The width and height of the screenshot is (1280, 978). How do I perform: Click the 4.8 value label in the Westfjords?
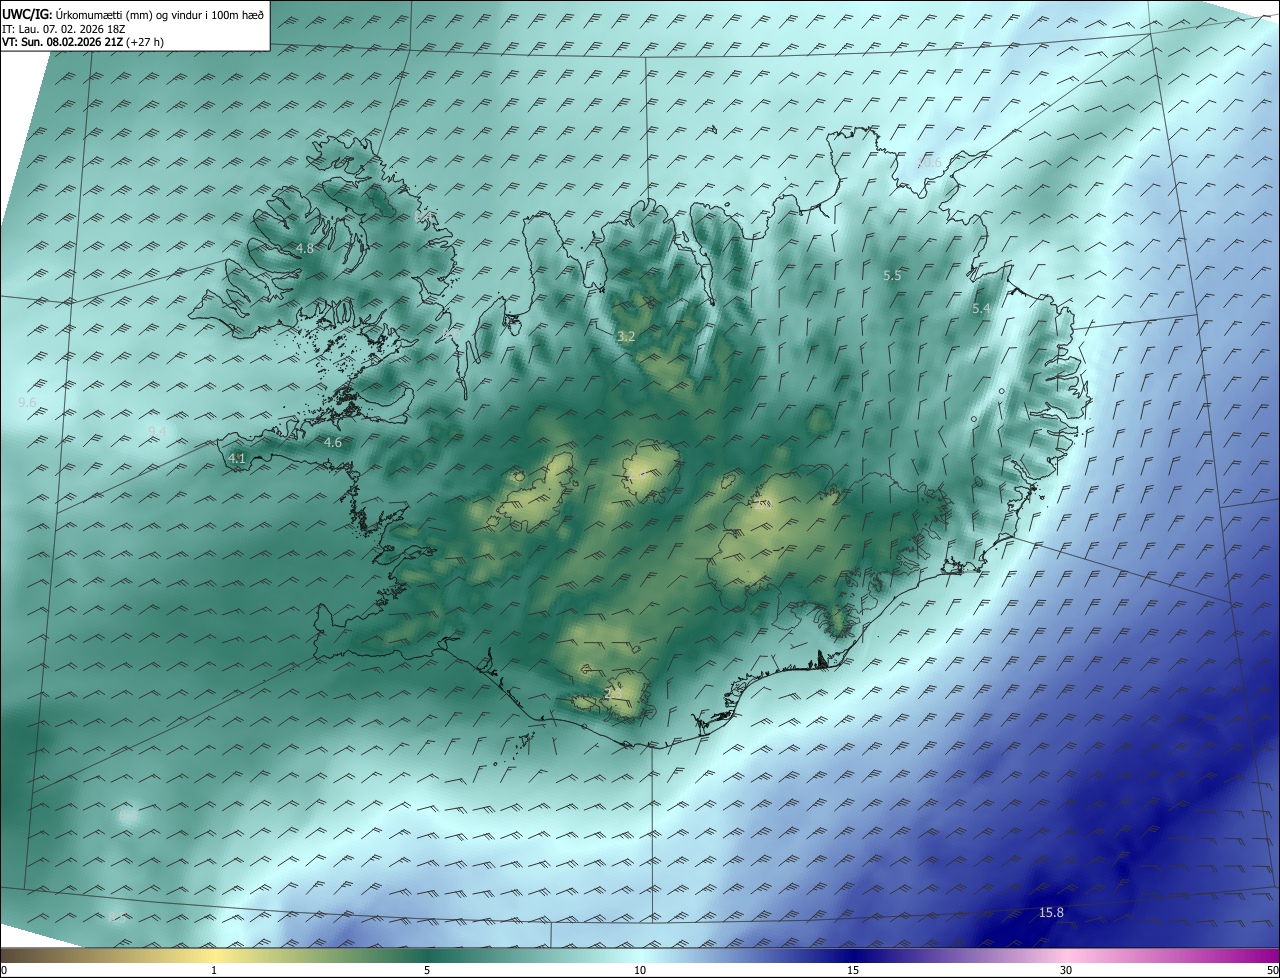[x=305, y=248]
